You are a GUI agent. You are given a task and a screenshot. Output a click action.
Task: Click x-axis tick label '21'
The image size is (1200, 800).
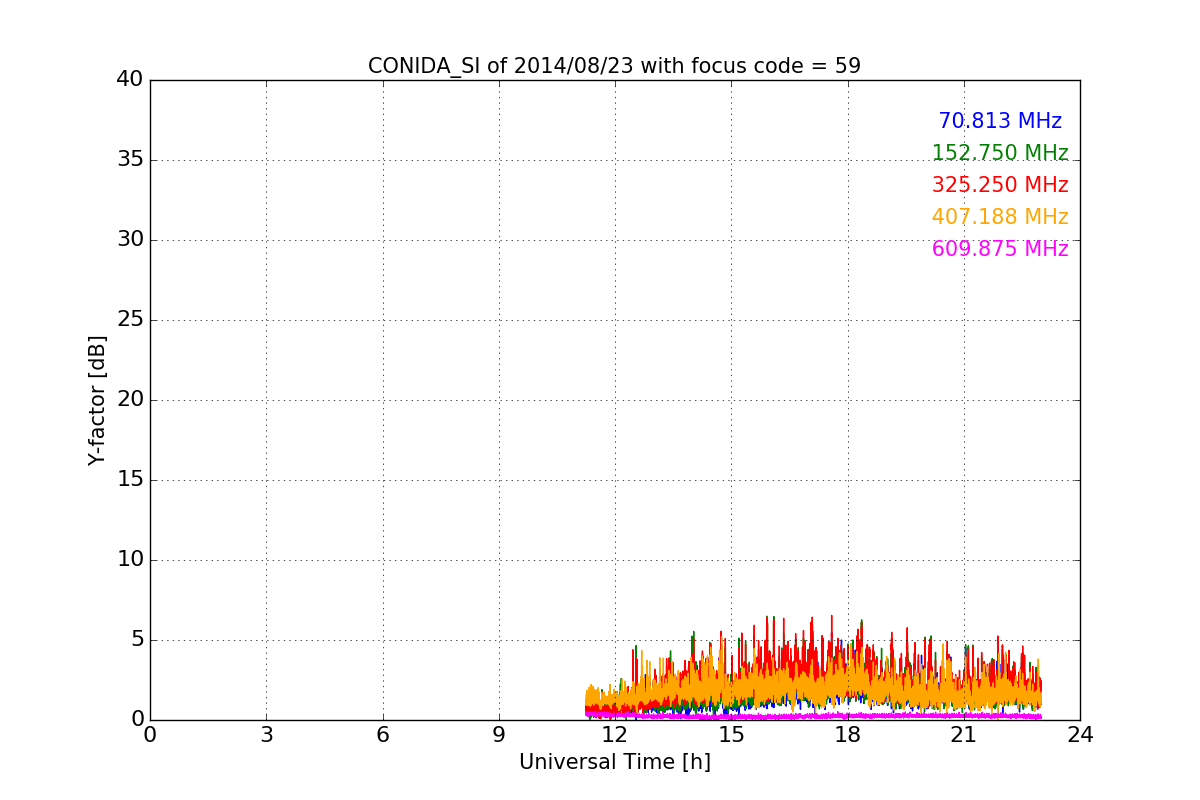tap(964, 735)
